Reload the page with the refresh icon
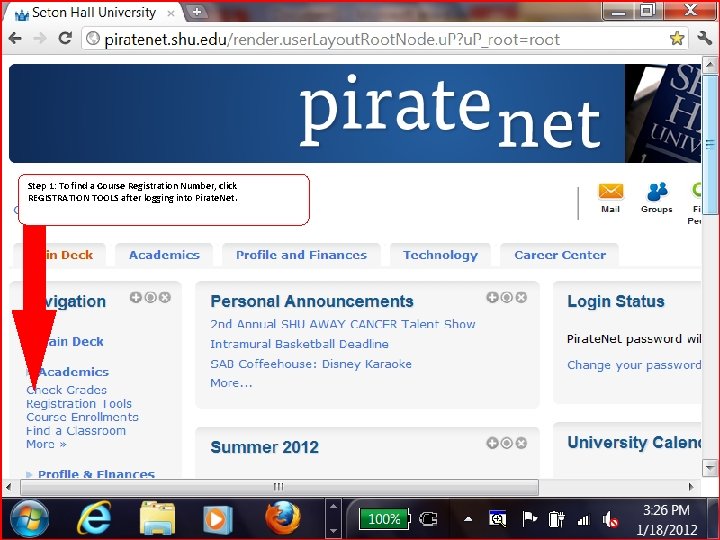Image resolution: width=720 pixels, height=540 pixels. [x=65, y=38]
